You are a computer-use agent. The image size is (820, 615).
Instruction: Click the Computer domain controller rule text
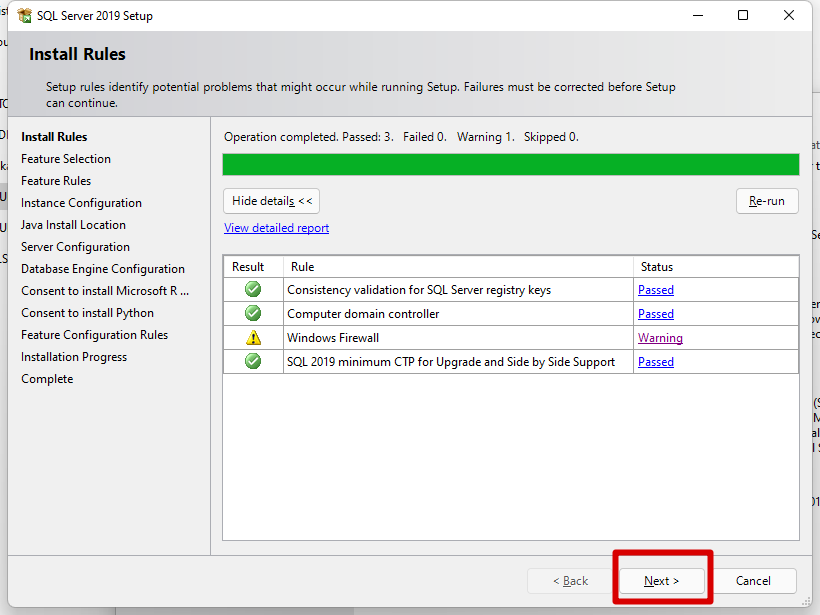coord(363,314)
